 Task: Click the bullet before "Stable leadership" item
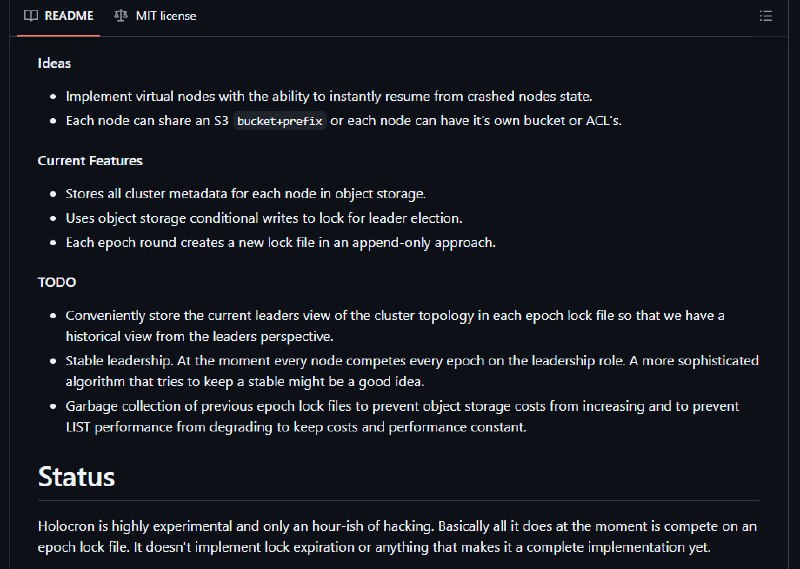click(x=53, y=361)
